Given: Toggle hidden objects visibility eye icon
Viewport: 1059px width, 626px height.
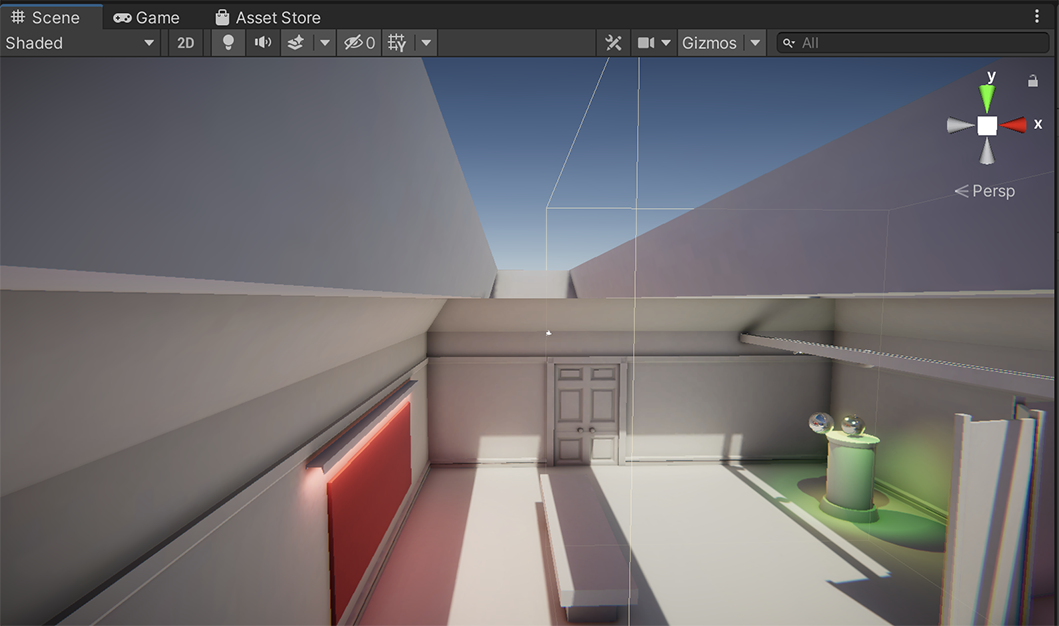Looking at the screenshot, I should point(359,43).
